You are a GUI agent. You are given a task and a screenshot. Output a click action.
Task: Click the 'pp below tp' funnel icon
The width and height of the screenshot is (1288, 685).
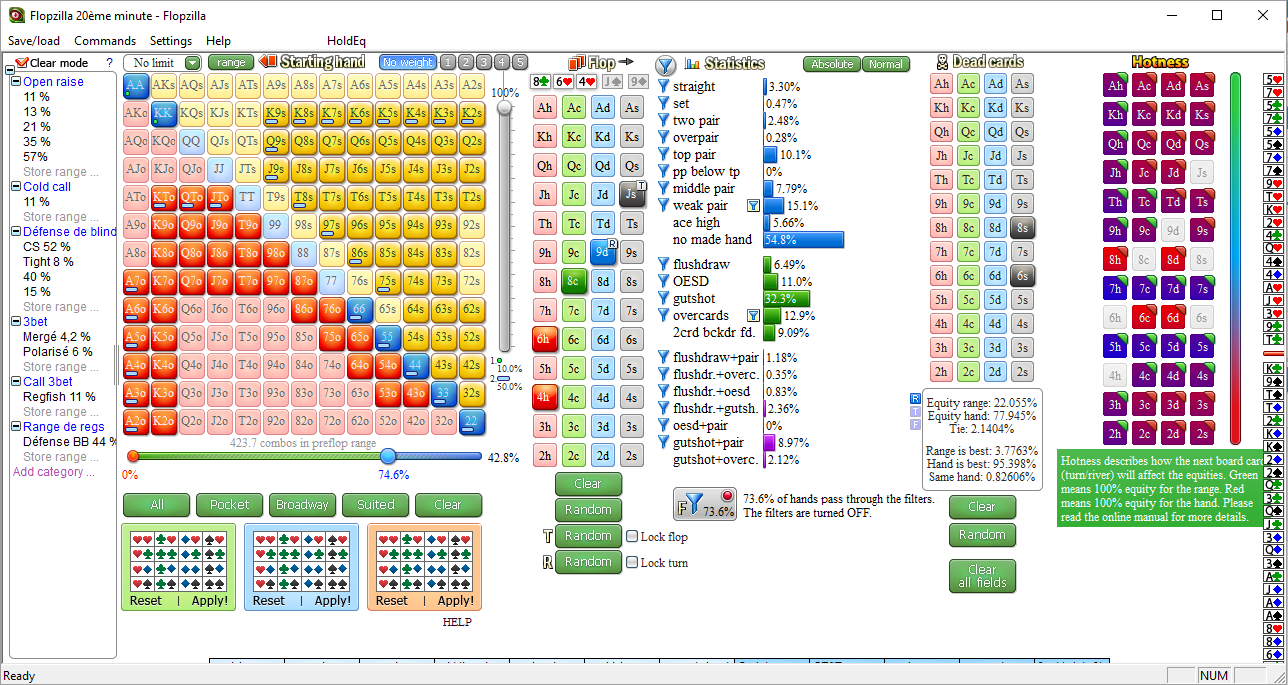click(x=663, y=172)
